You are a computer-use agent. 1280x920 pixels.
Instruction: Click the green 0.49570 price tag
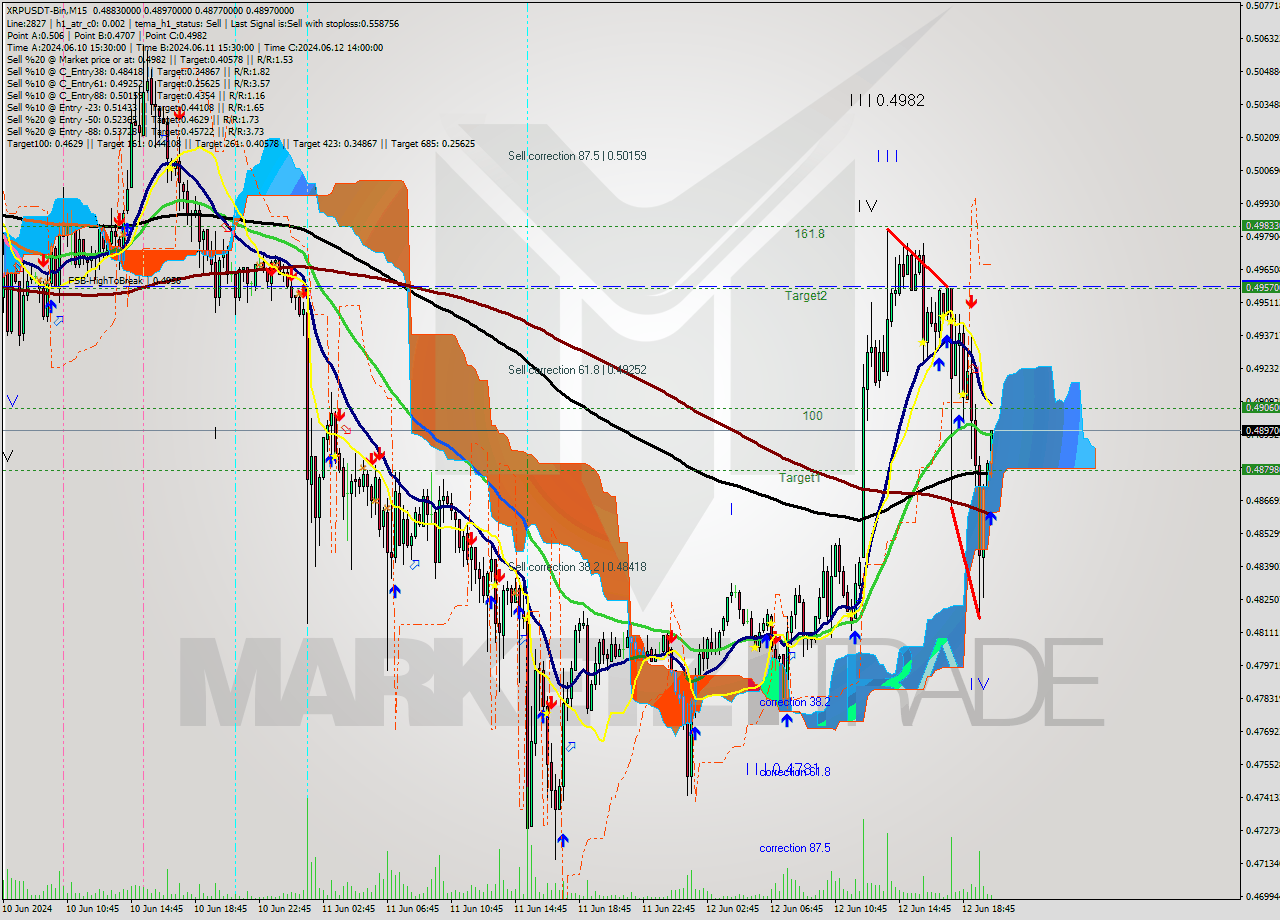point(1260,287)
